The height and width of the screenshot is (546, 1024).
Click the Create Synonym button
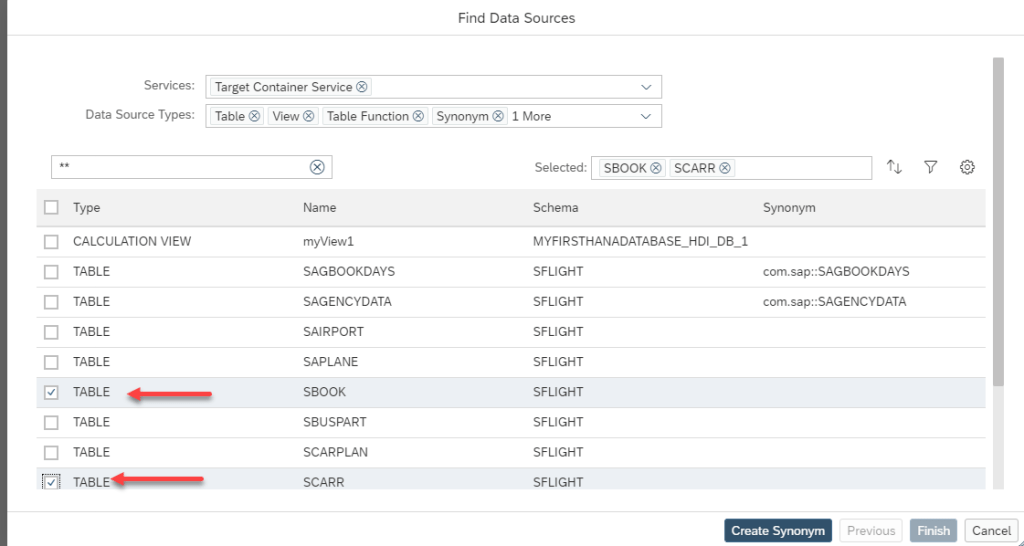778,531
